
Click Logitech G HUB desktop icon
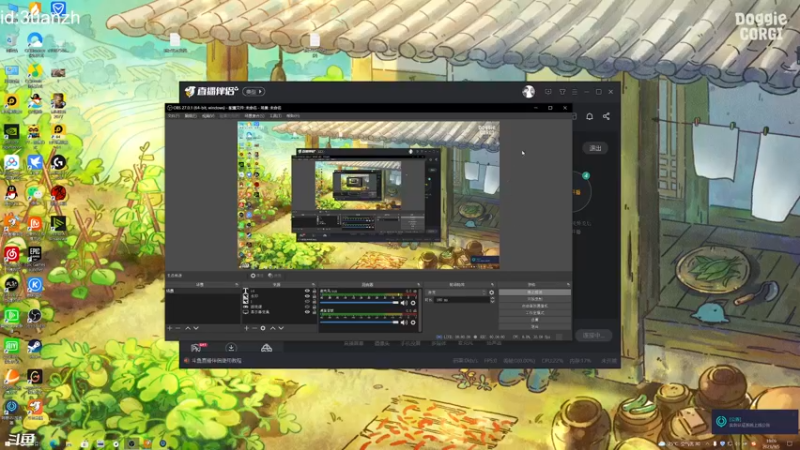coord(58,162)
